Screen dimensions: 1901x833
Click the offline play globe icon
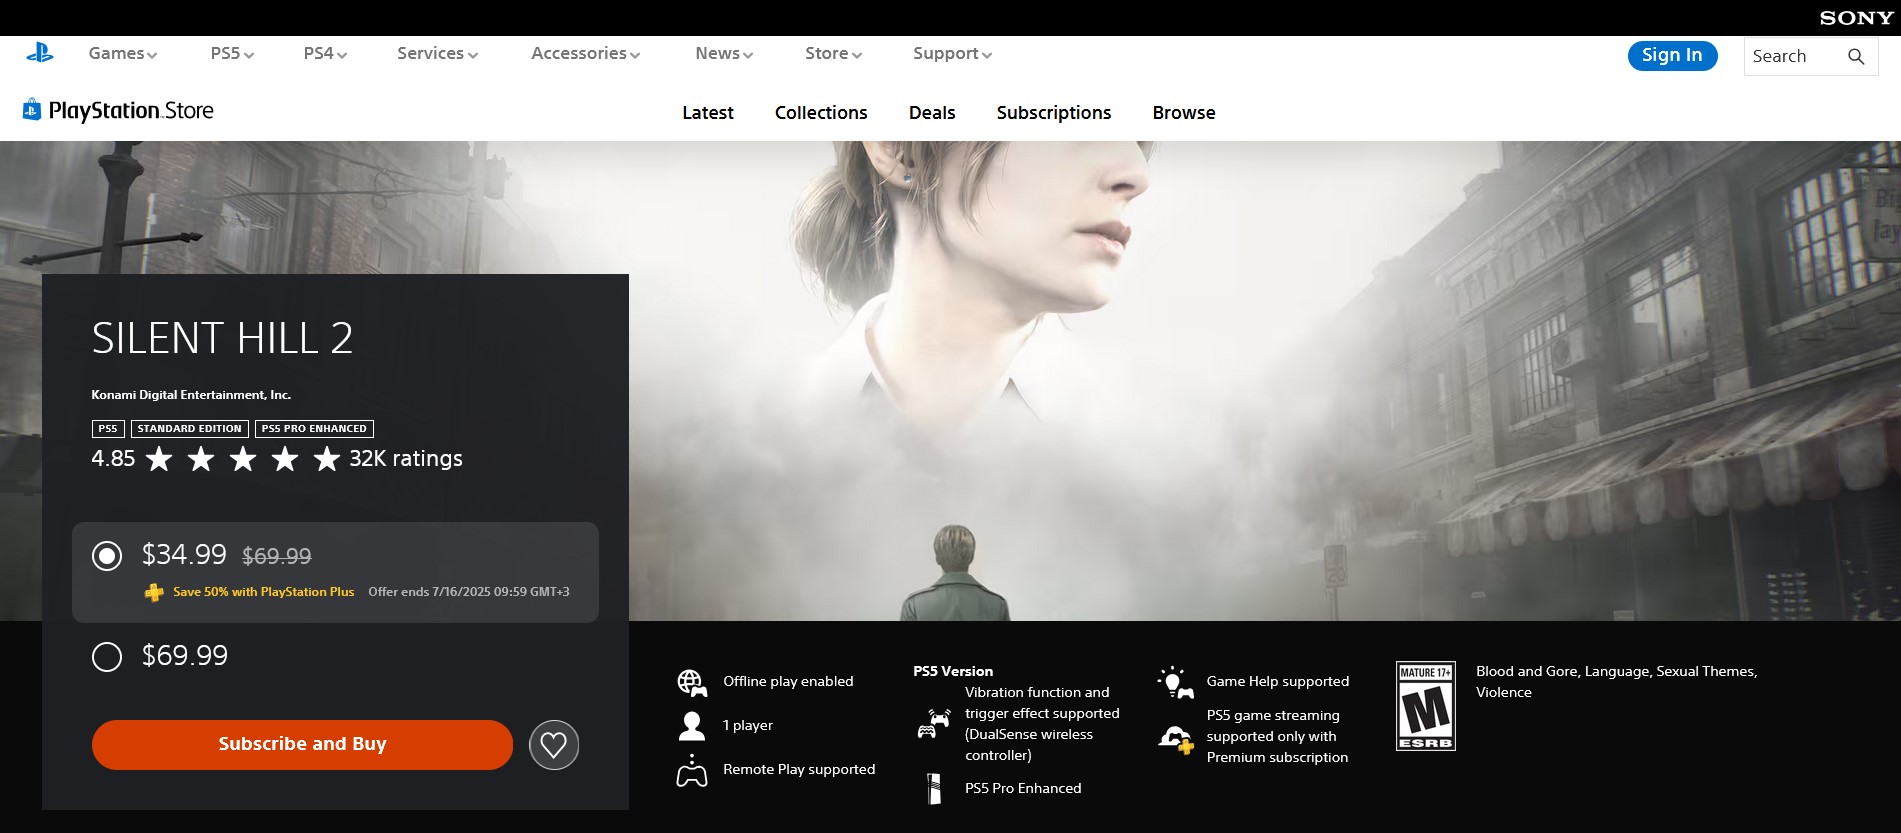pyautogui.click(x=692, y=683)
